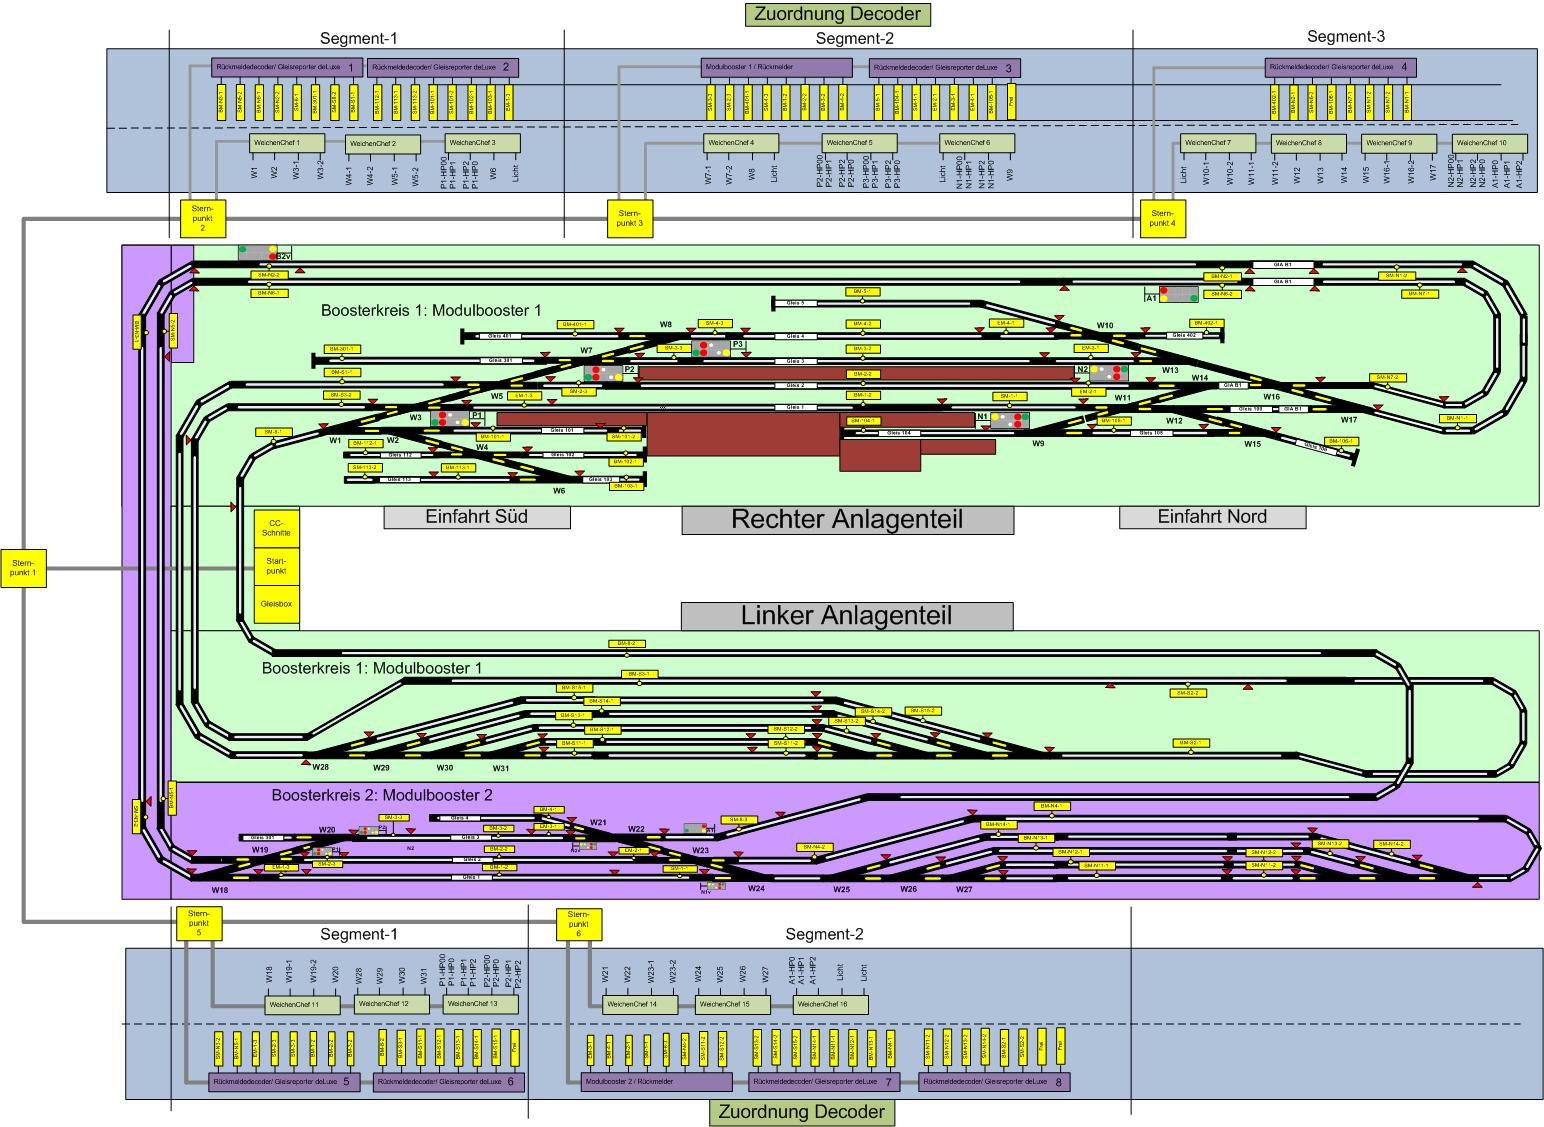
Task: Select Rückmeldedecoder Gleisreporter deLuxe 3
Action: [x=943, y=67]
